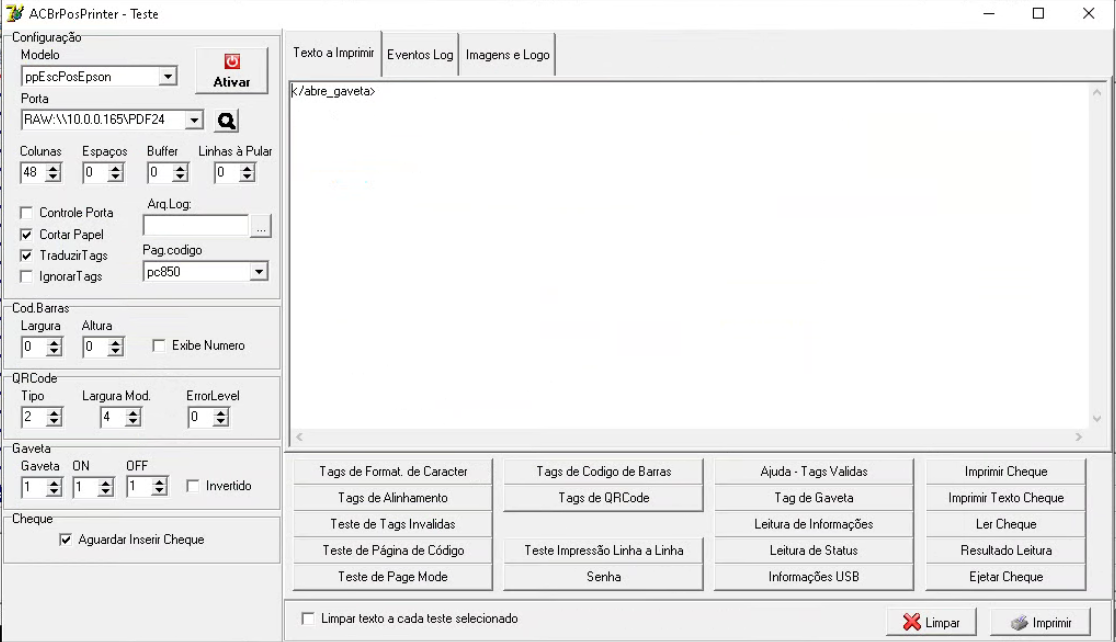Click Leitura de Status button
The image size is (1116, 642).
pyautogui.click(x=814, y=550)
